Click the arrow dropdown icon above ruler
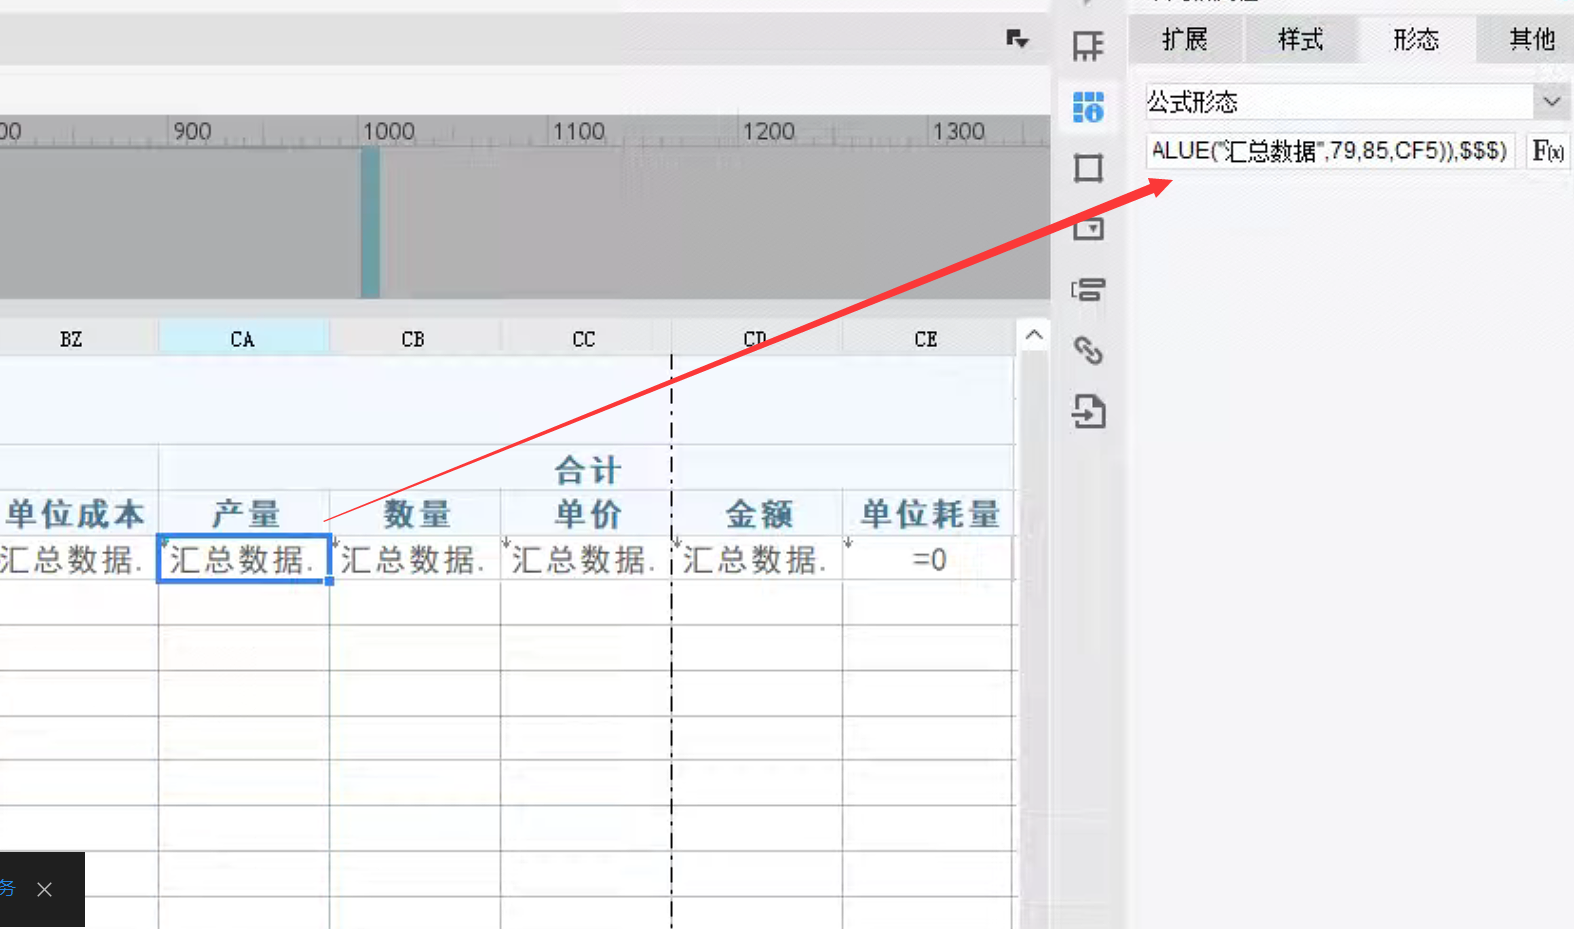This screenshot has width=1574, height=929. coord(1017,39)
